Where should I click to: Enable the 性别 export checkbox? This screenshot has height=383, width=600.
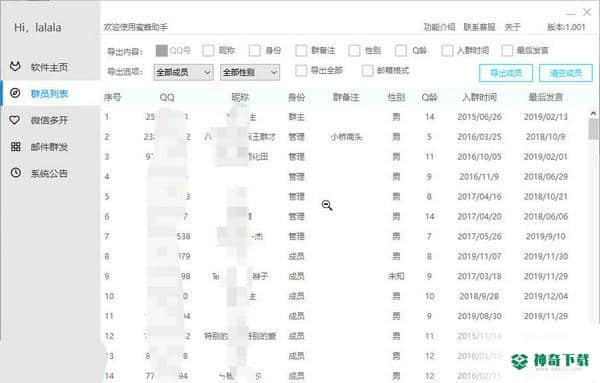354,51
